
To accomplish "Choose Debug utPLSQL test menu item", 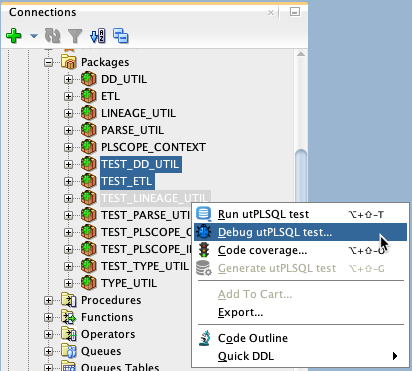I will click(x=300, y=232).
